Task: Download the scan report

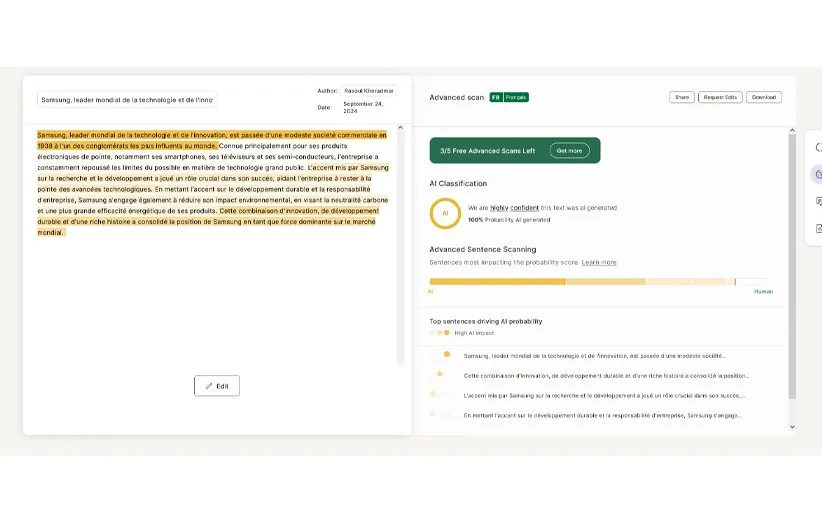Action: [x=763, y=97]
